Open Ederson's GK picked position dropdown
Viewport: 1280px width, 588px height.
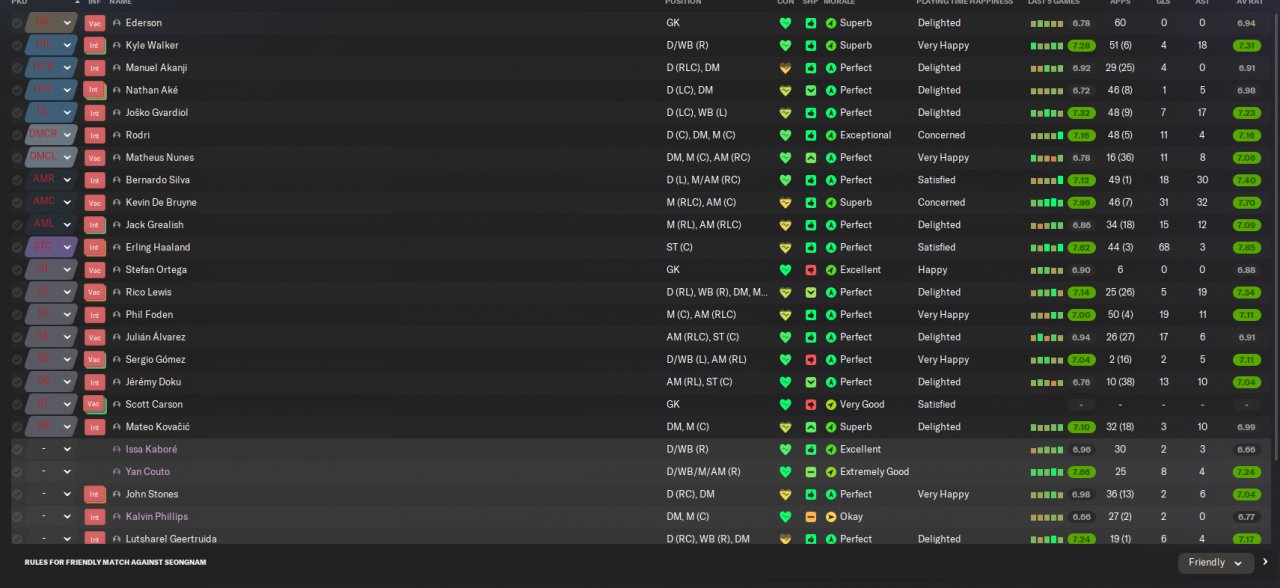(x=52, y=23)
